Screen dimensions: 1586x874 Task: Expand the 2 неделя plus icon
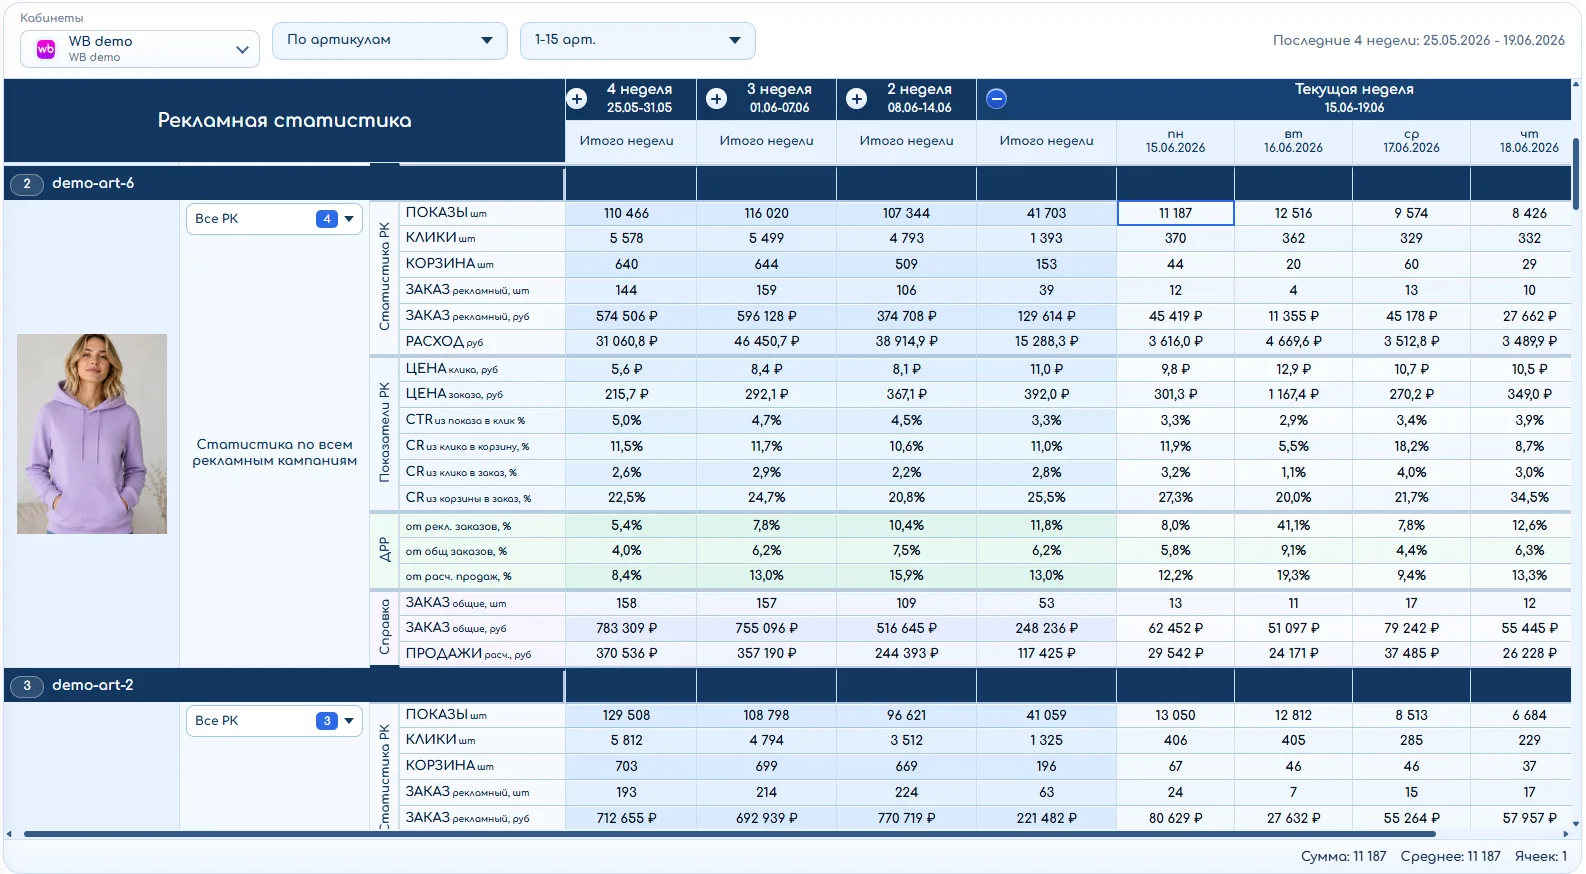[857, 99]
